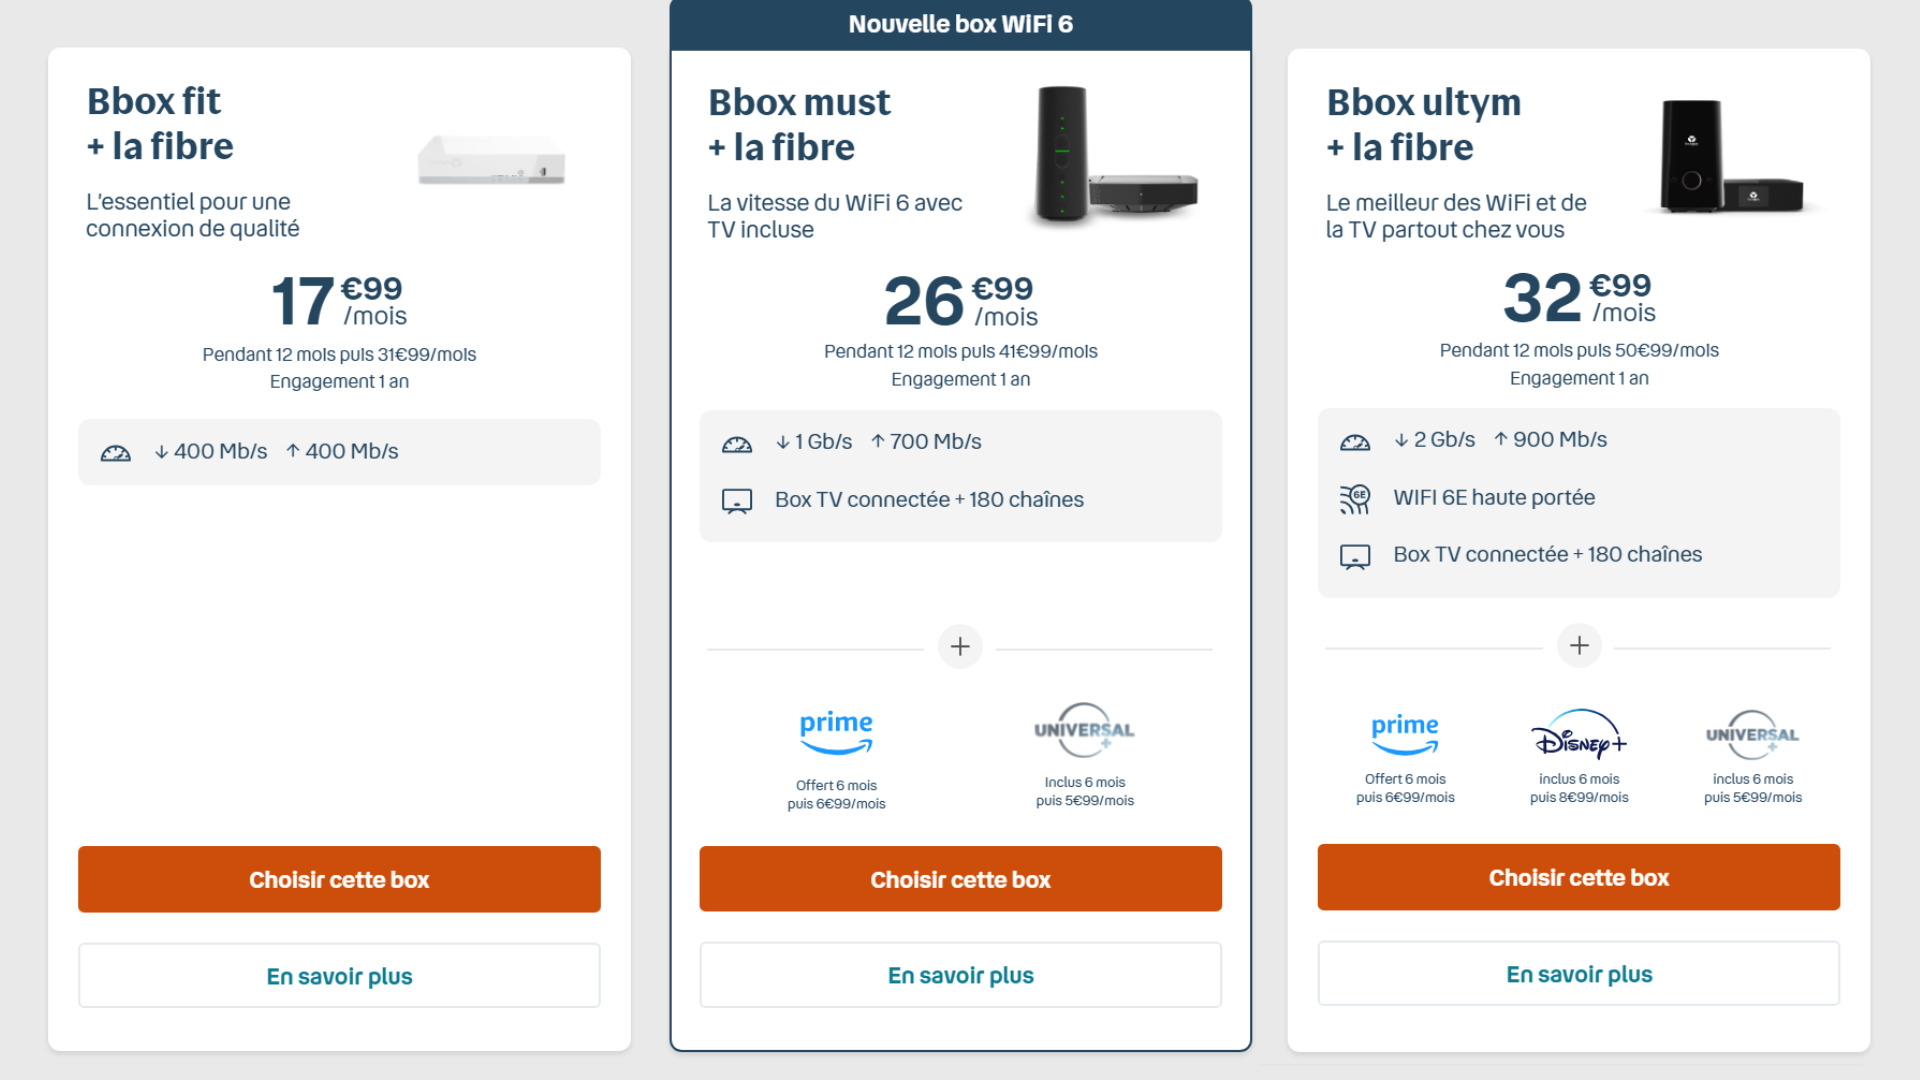The width and height of the screenshot is (1920, 1080).
Task: Choose the Bbox fit box
Action: [339, 880]
